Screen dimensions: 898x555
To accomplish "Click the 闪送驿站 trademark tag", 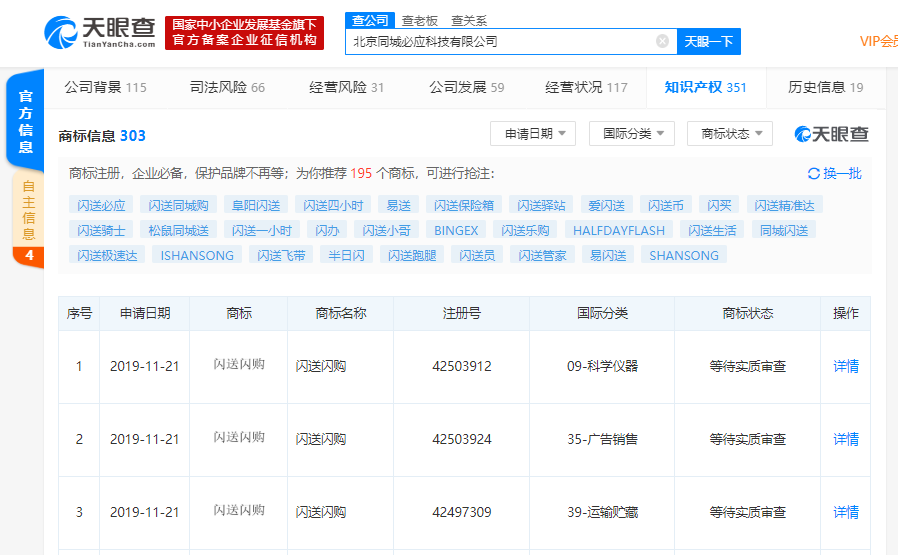I will click(541, 205).
